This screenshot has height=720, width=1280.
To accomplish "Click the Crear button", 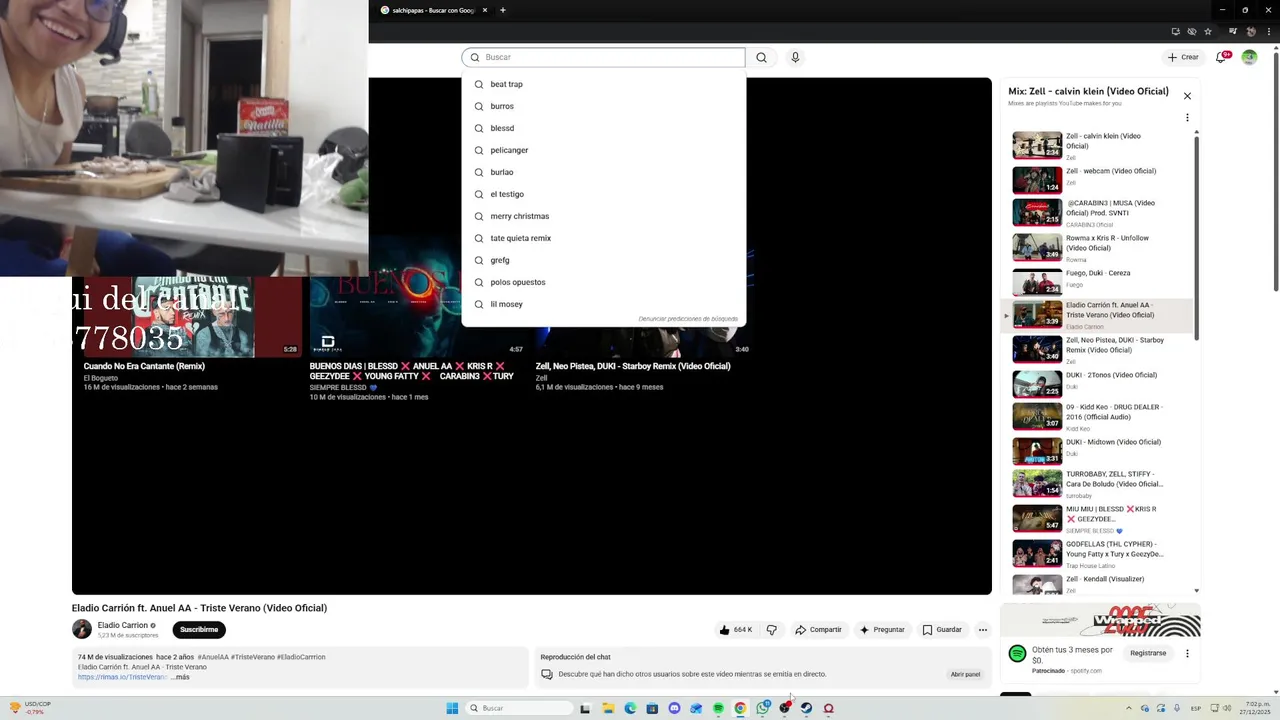I will [1183, 57].
